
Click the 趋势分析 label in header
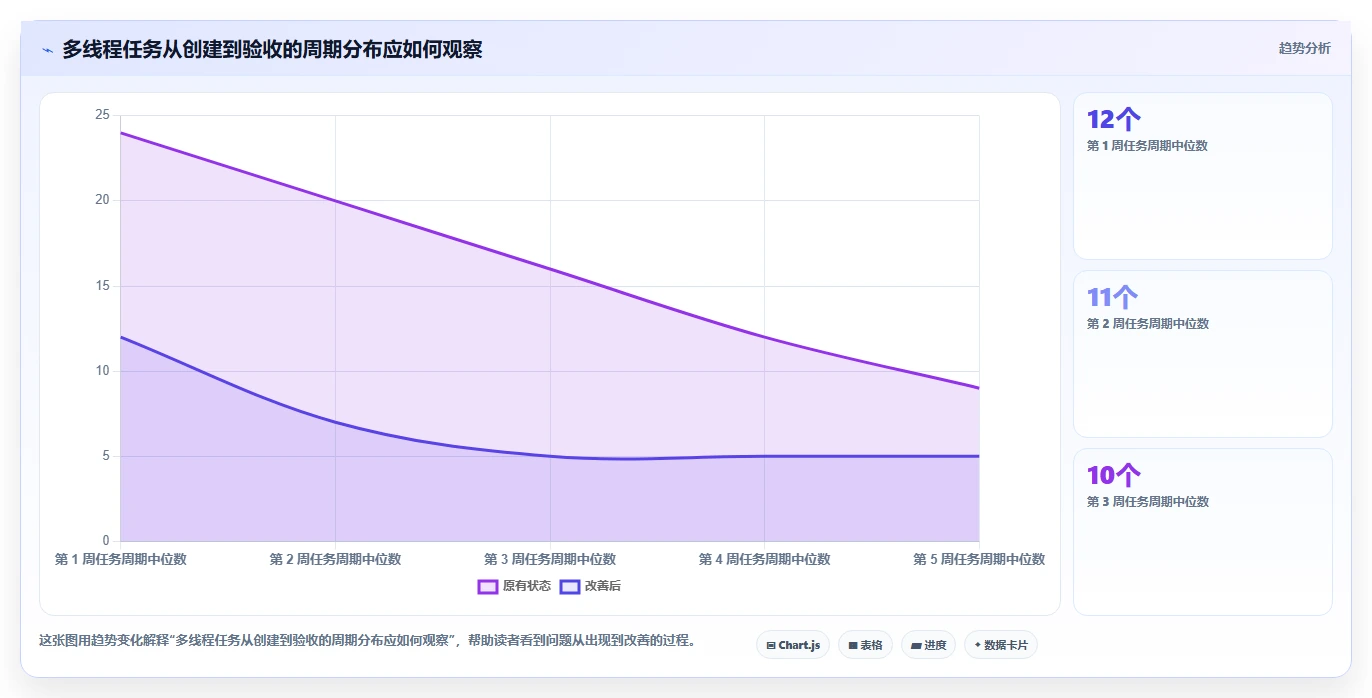pyautogui.click(x=1304, y=48)
